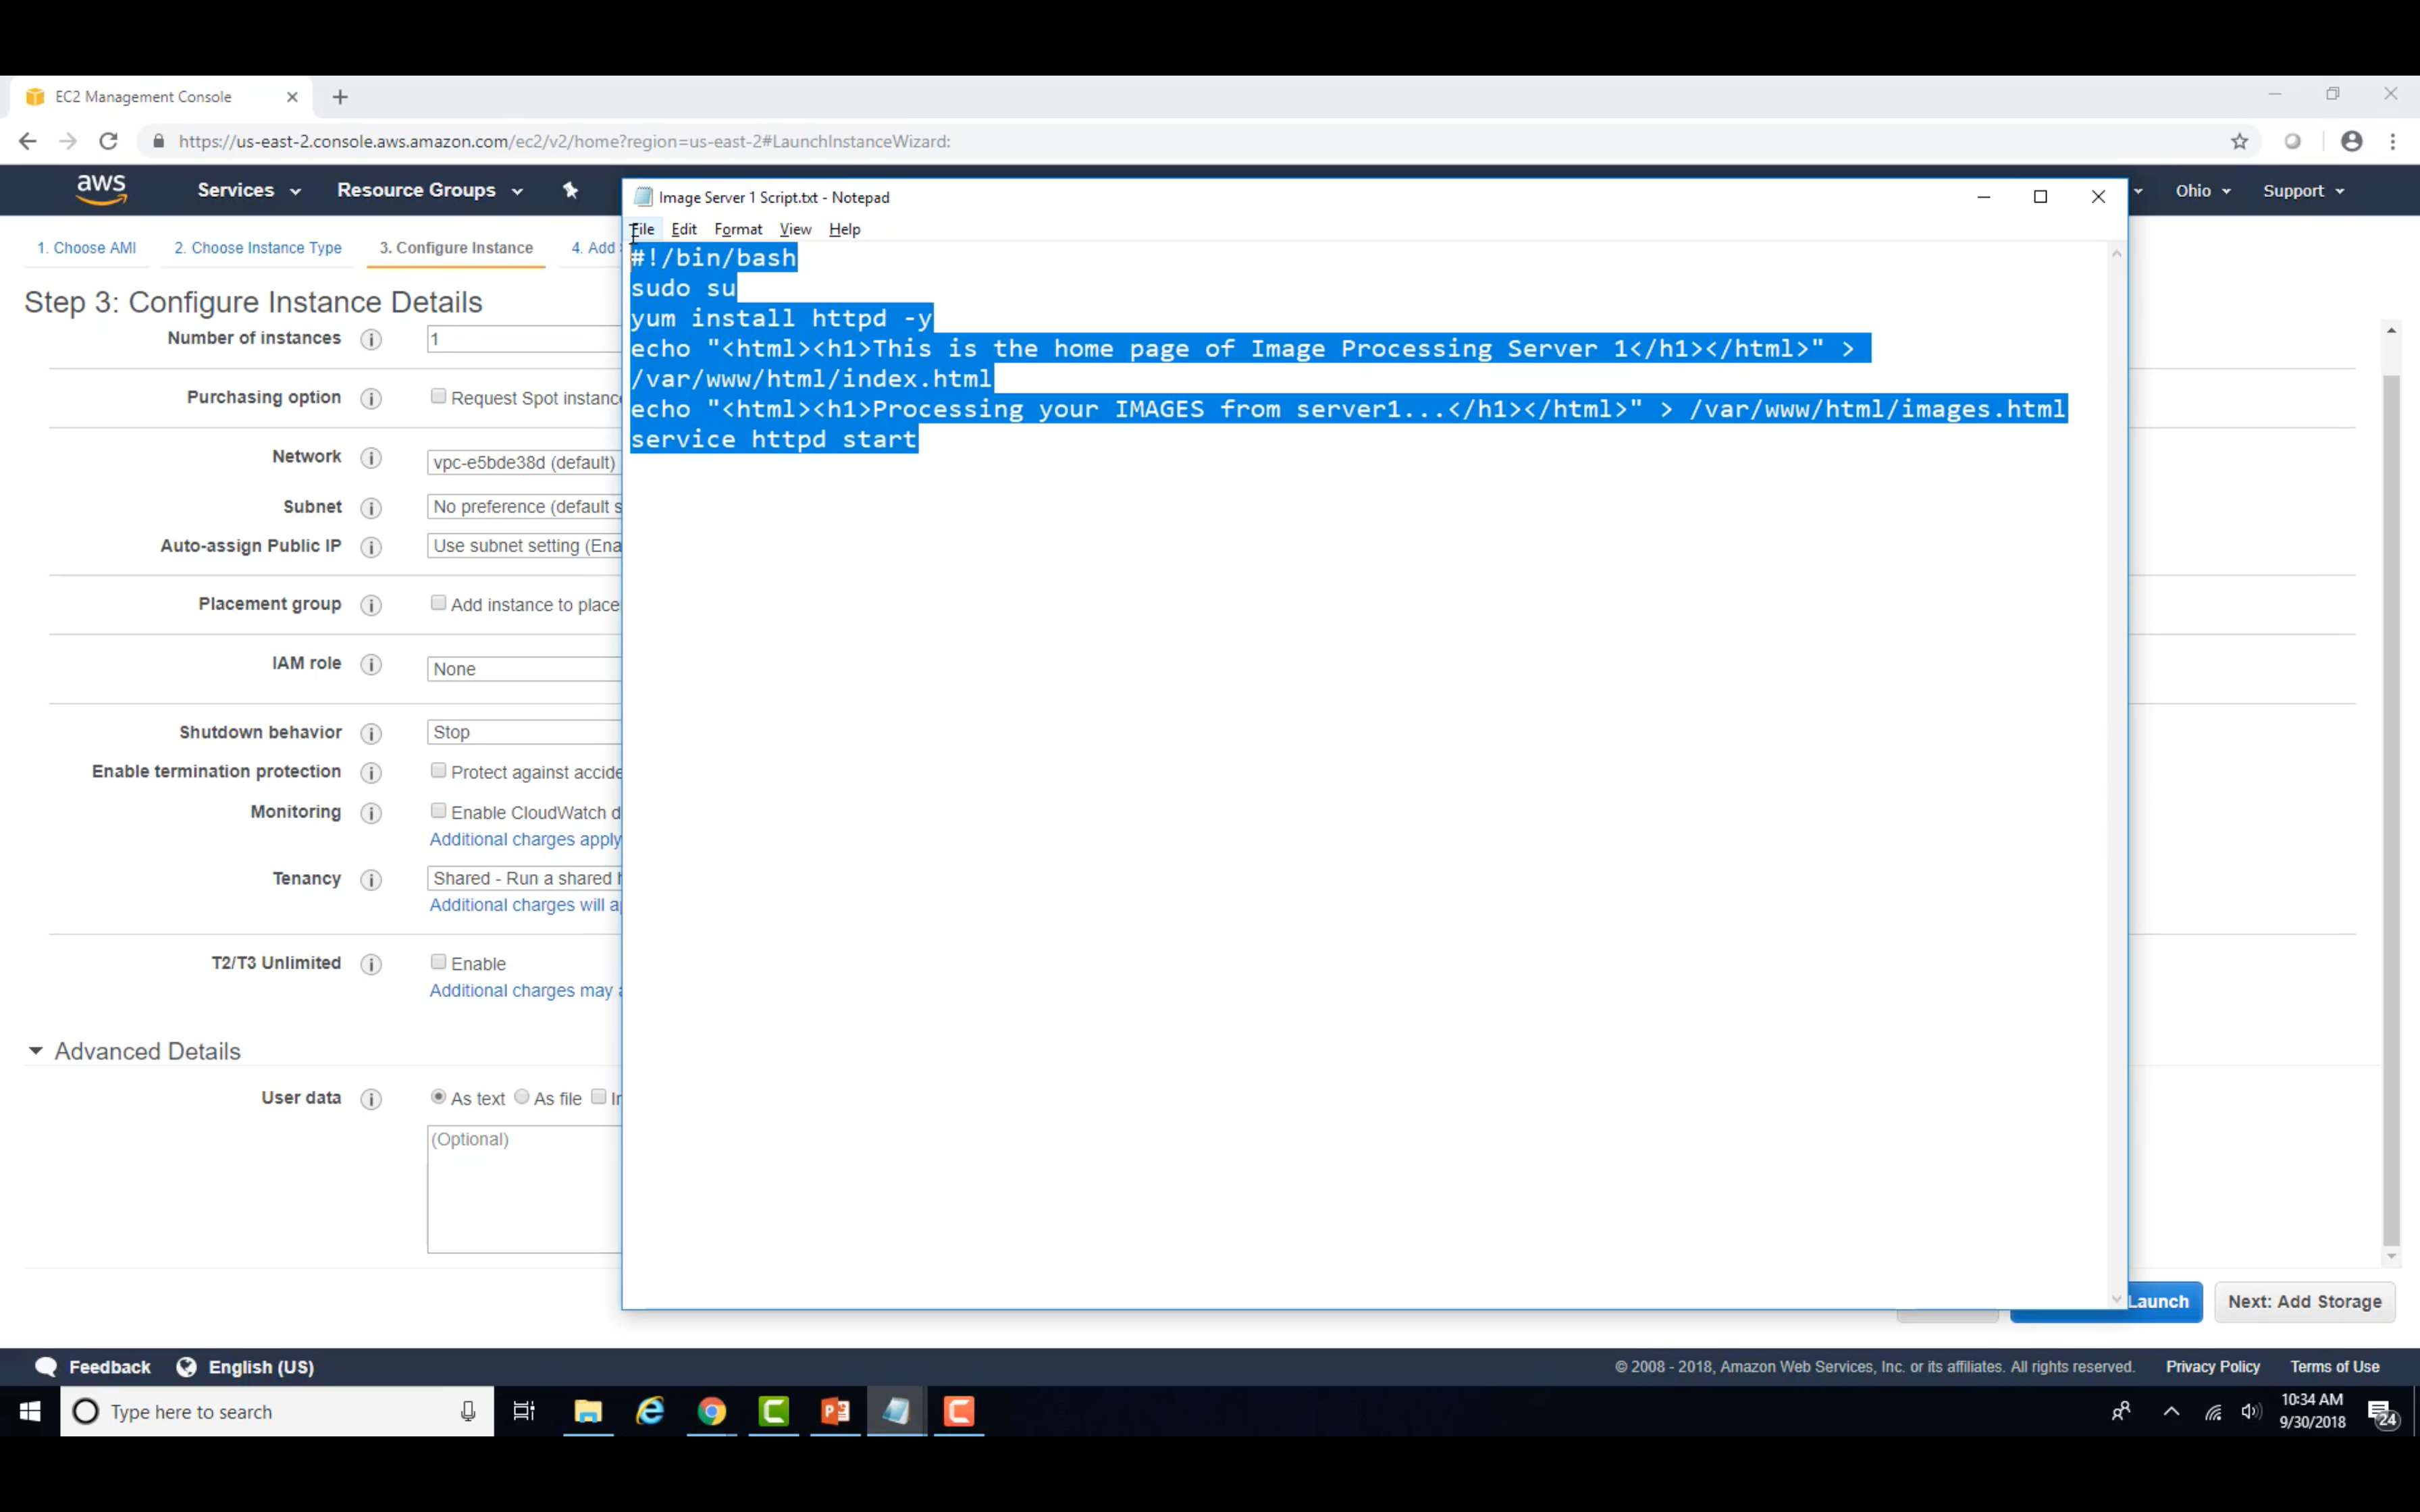Open File Explorer from the taskbar
This screenshot has height=1512, width=2420.
[x=588, y=1411]
